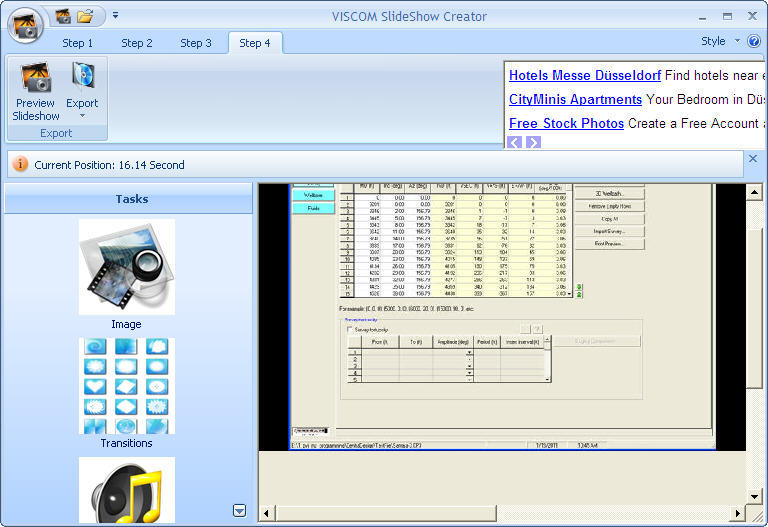Switch to the Step 1 tab
This screenshot has width=768, height=527.
click(77, 43)
